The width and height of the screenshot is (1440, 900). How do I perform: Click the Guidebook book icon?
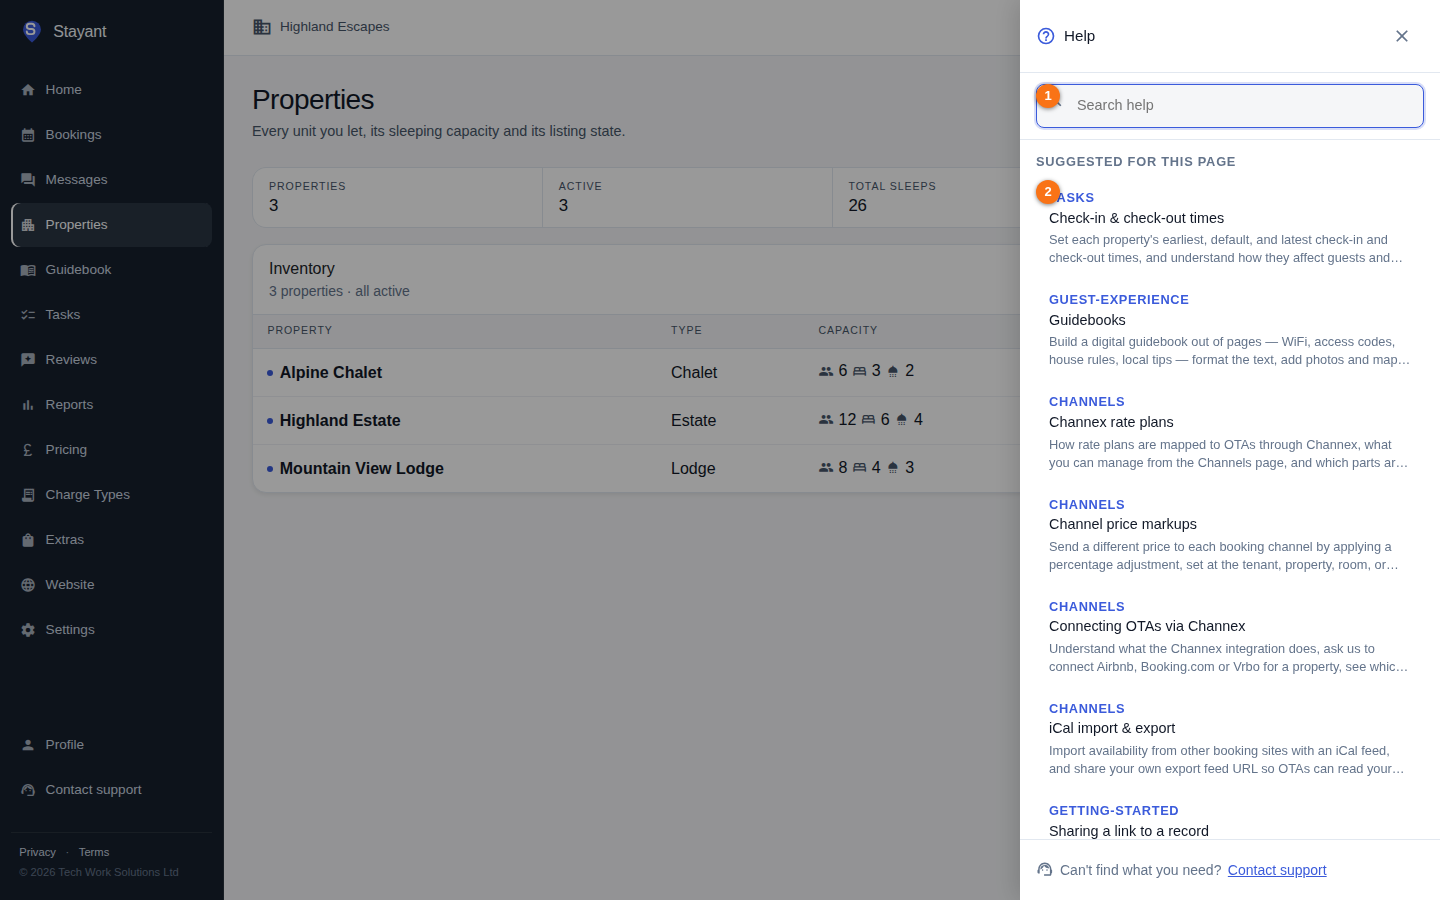click(28, 270)
